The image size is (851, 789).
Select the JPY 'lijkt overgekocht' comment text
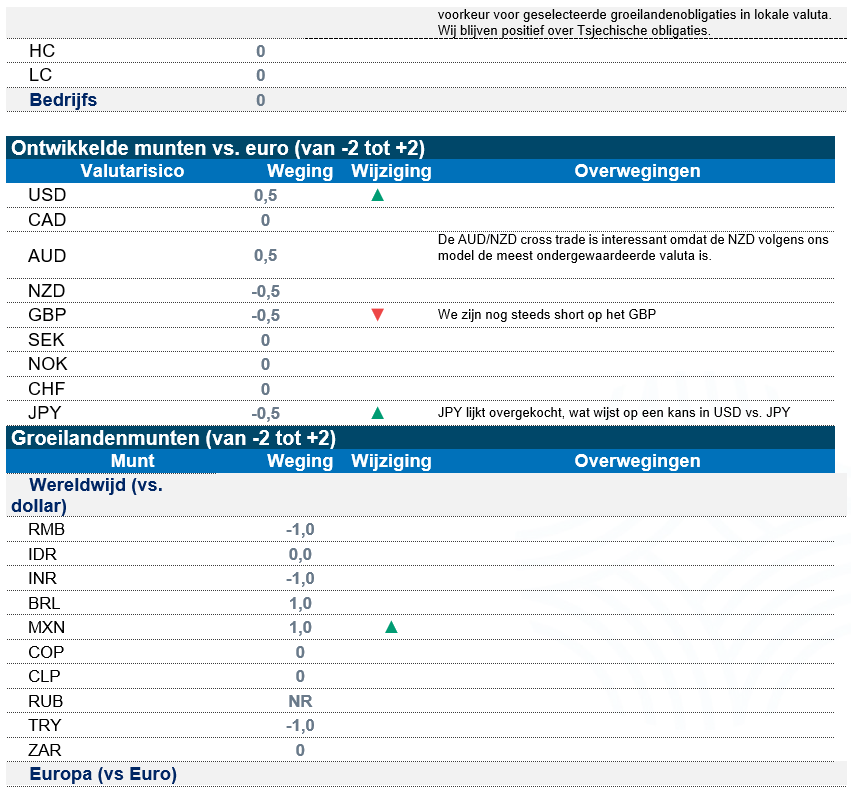[x=621, y=413]
